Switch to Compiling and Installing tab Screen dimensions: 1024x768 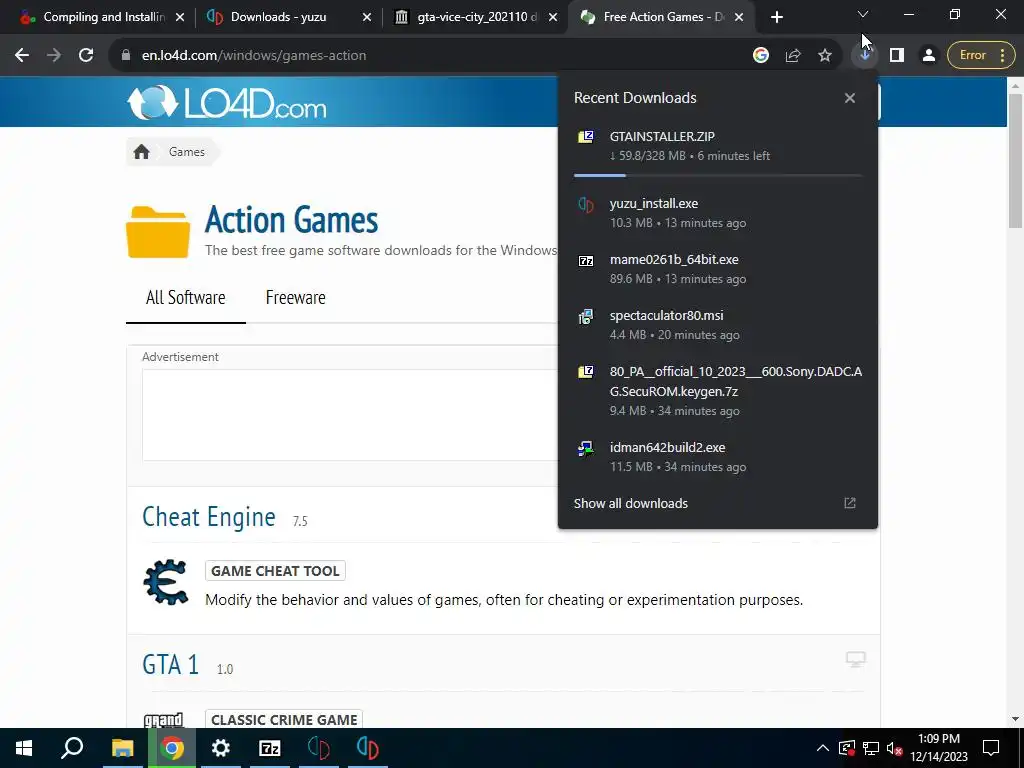pos(104,17)
